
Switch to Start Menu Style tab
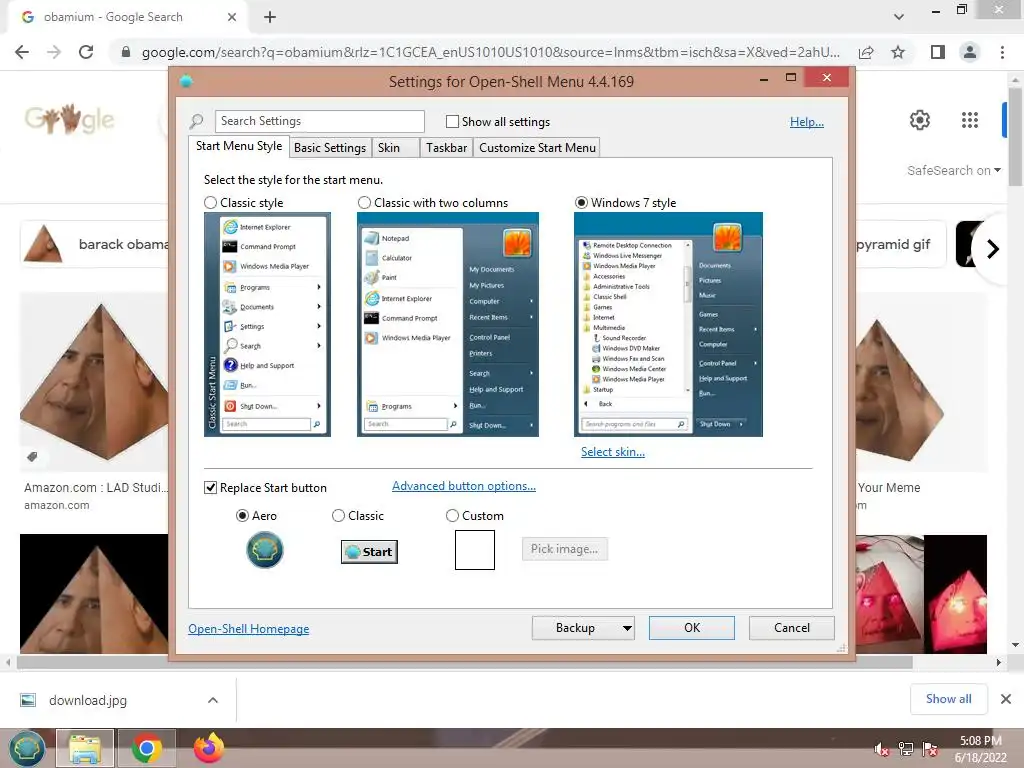[x=239, y=146]
